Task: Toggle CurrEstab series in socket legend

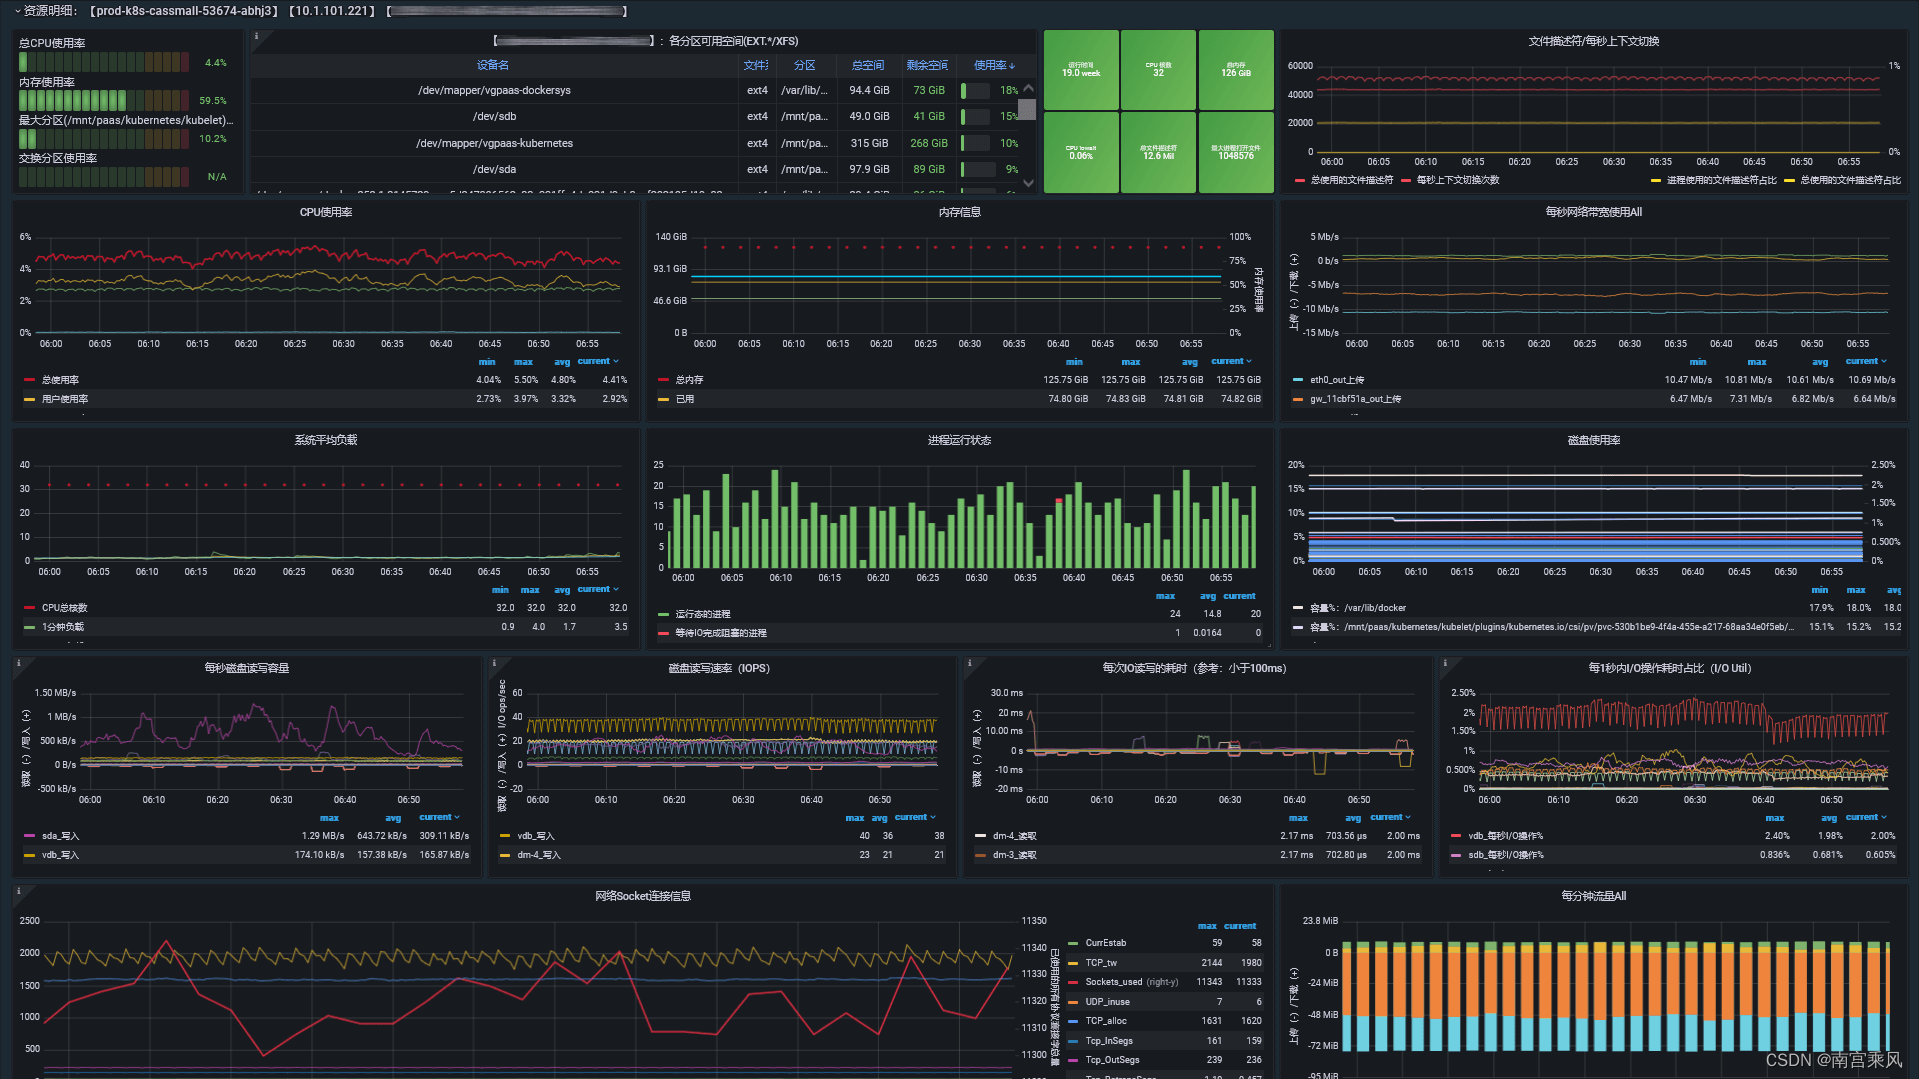Action: click(1105, 943)
